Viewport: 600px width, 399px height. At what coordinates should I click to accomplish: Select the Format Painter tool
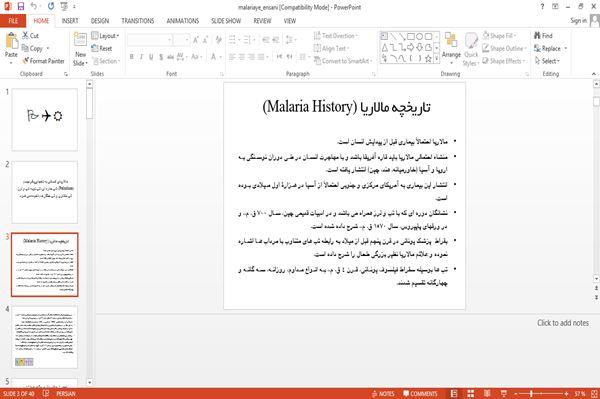43,61
